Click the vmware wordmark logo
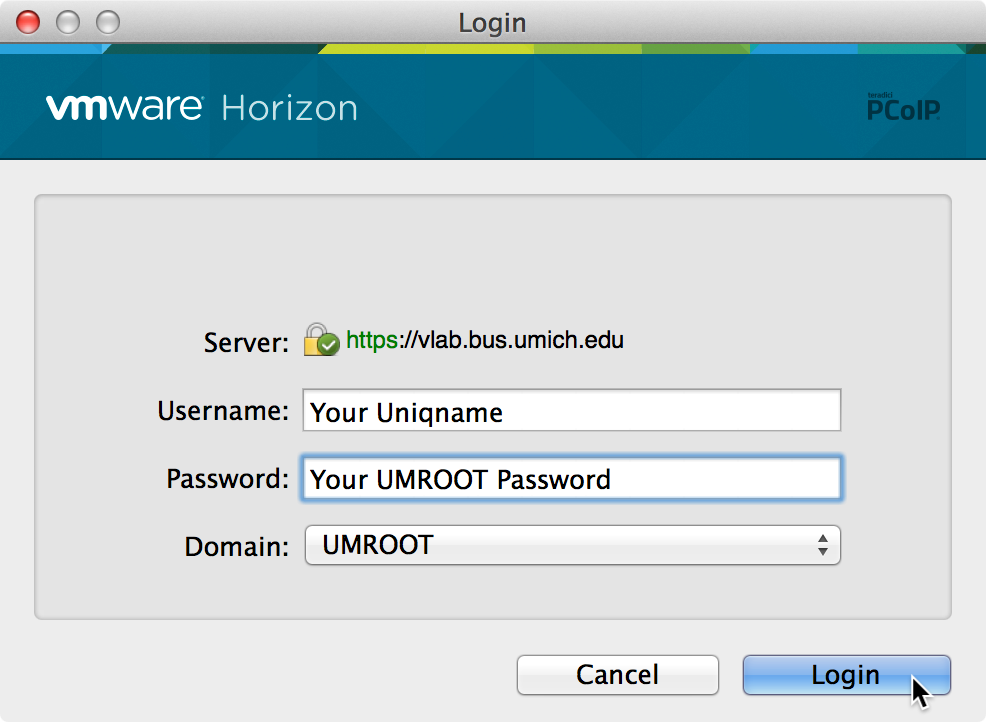Viewport: 986px width, 722px height. coord(124,107)
